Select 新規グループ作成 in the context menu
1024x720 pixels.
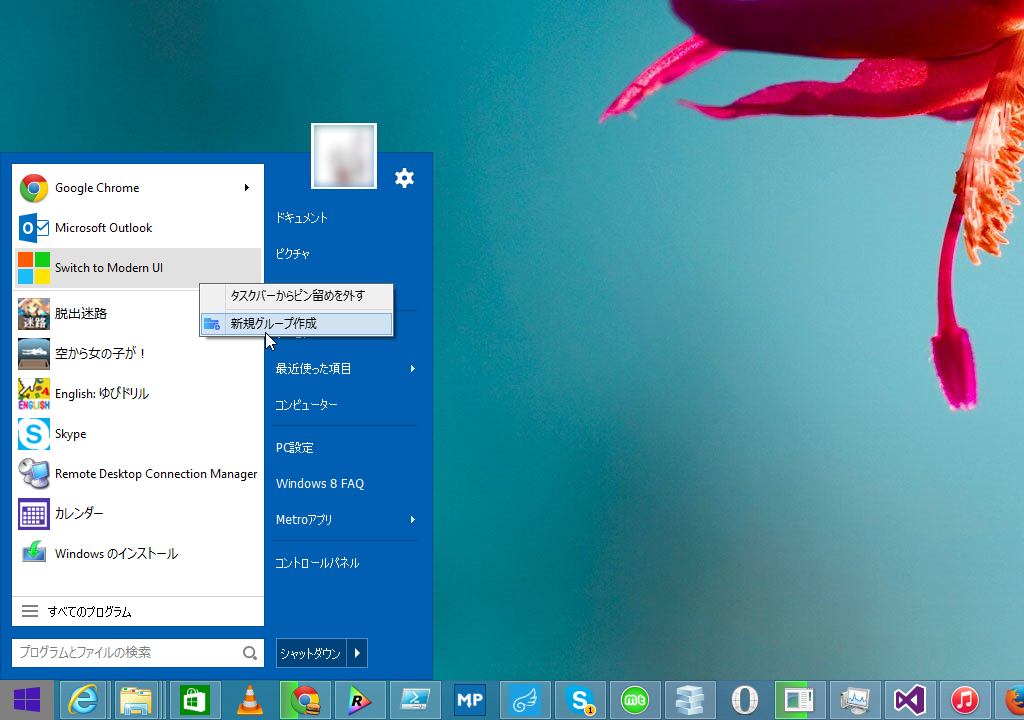point(297,323)
